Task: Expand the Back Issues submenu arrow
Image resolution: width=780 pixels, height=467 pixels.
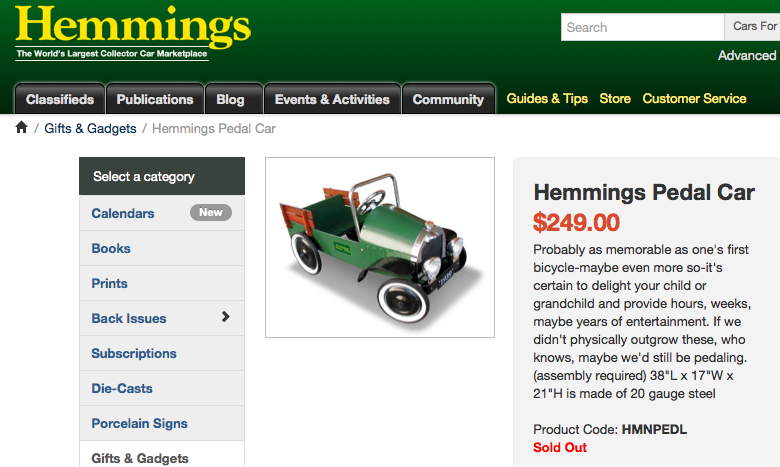Action: 225,317
